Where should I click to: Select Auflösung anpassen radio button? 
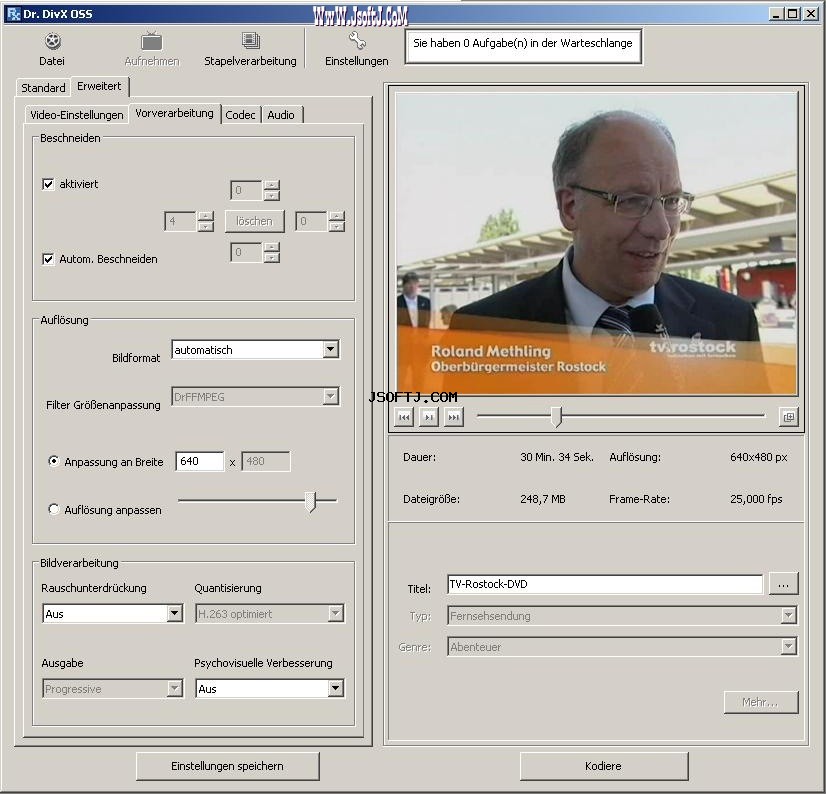(x=53, y=509)
